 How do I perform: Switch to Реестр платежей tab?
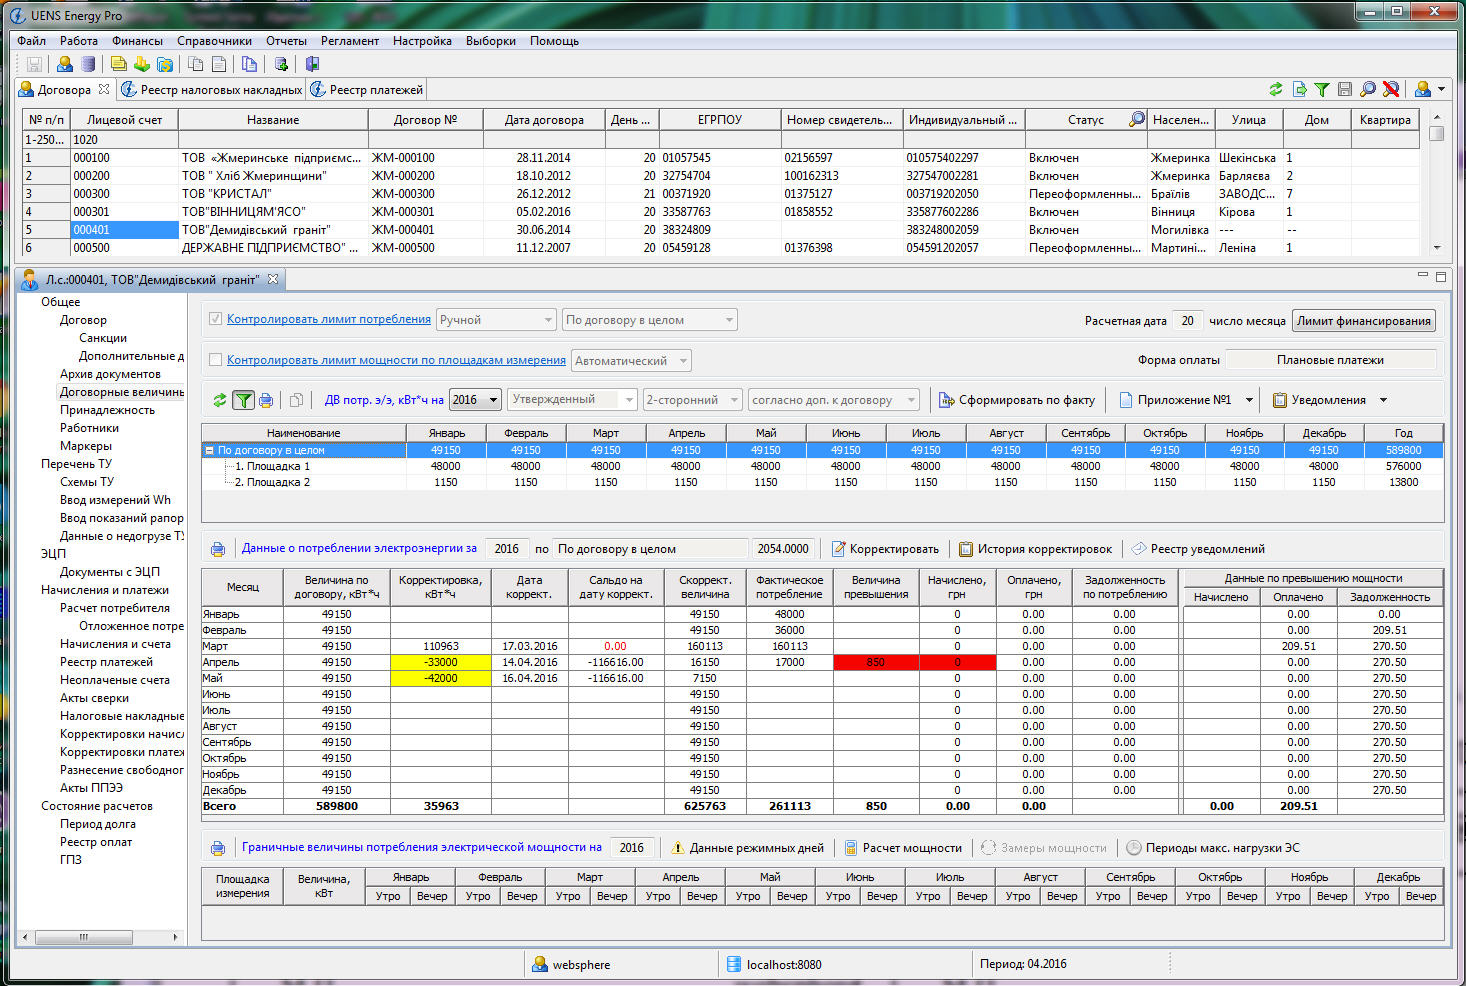(368, 90)
